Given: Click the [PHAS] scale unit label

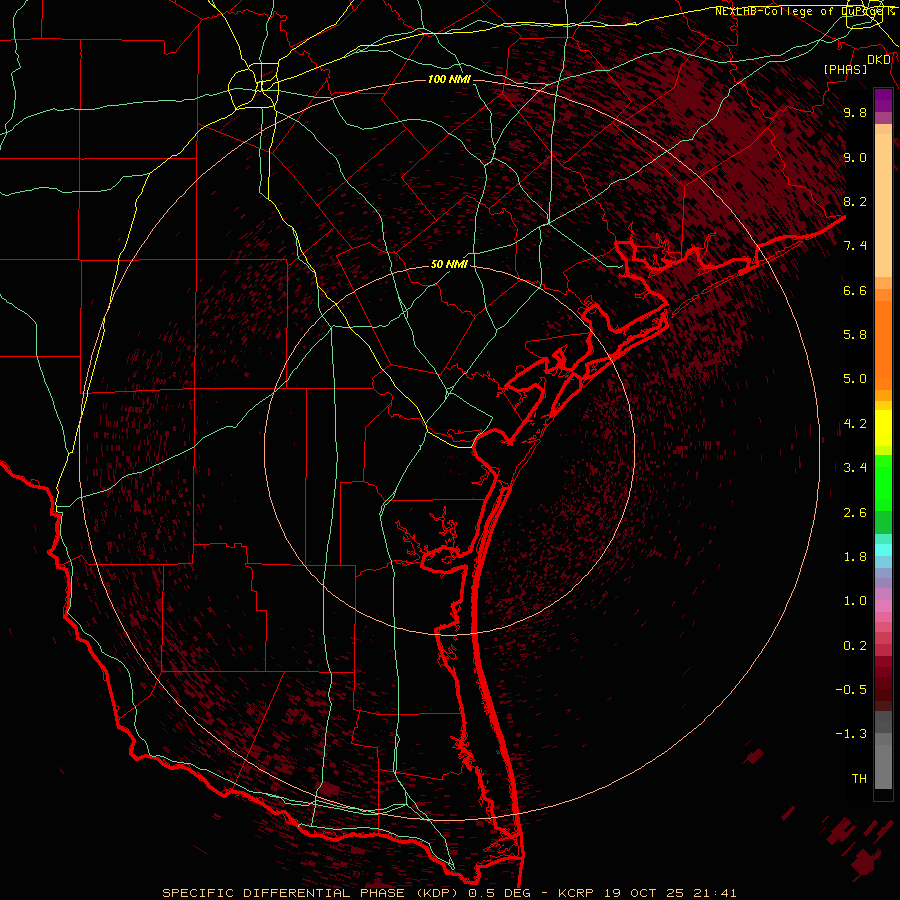Looking at the screenshot, I should point(845,70).
